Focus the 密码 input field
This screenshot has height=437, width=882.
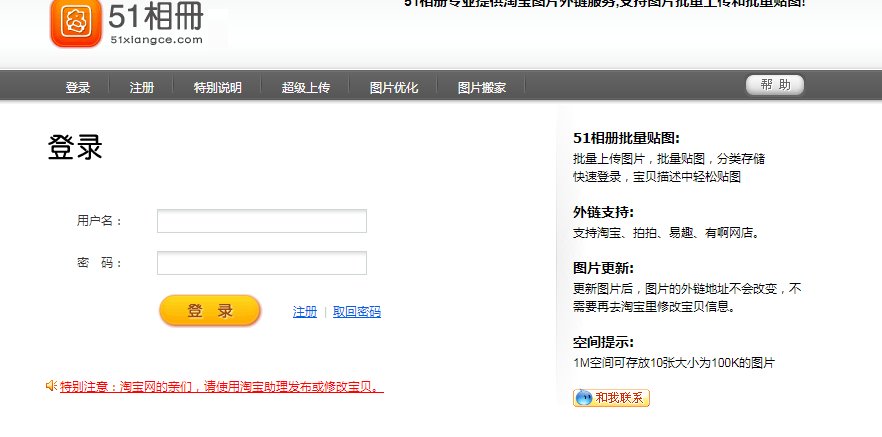(x=262, y=263)
